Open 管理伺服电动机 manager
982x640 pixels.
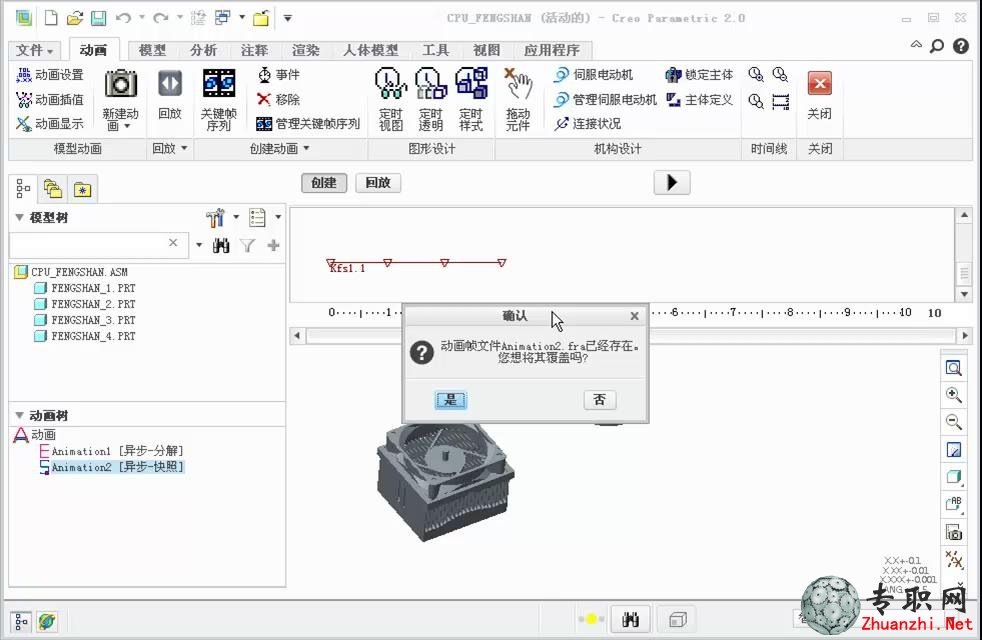coord(605,100)
